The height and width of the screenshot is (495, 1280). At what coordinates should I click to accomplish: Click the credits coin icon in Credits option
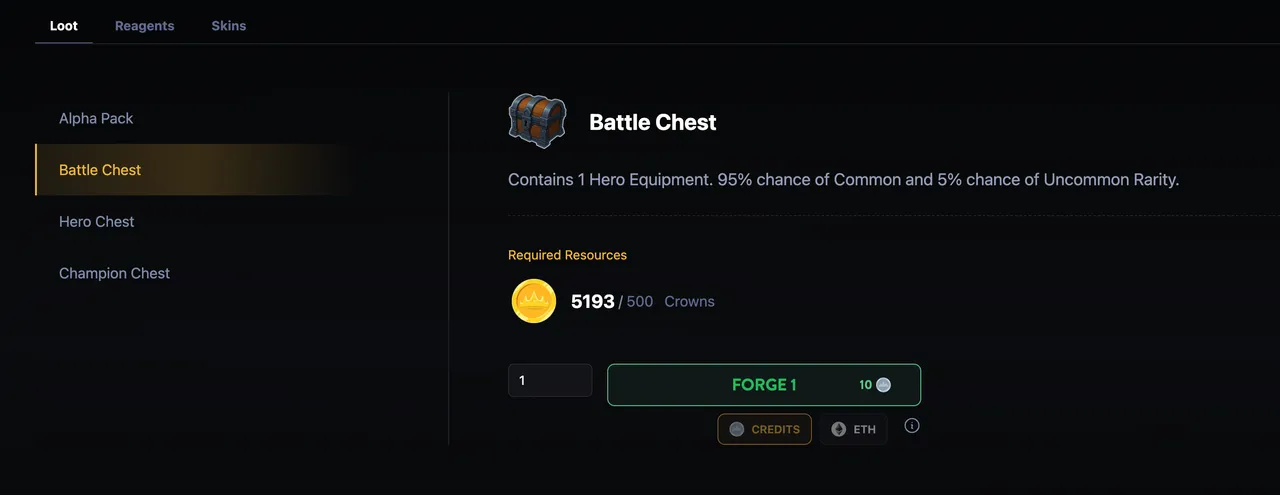[737, 429]
